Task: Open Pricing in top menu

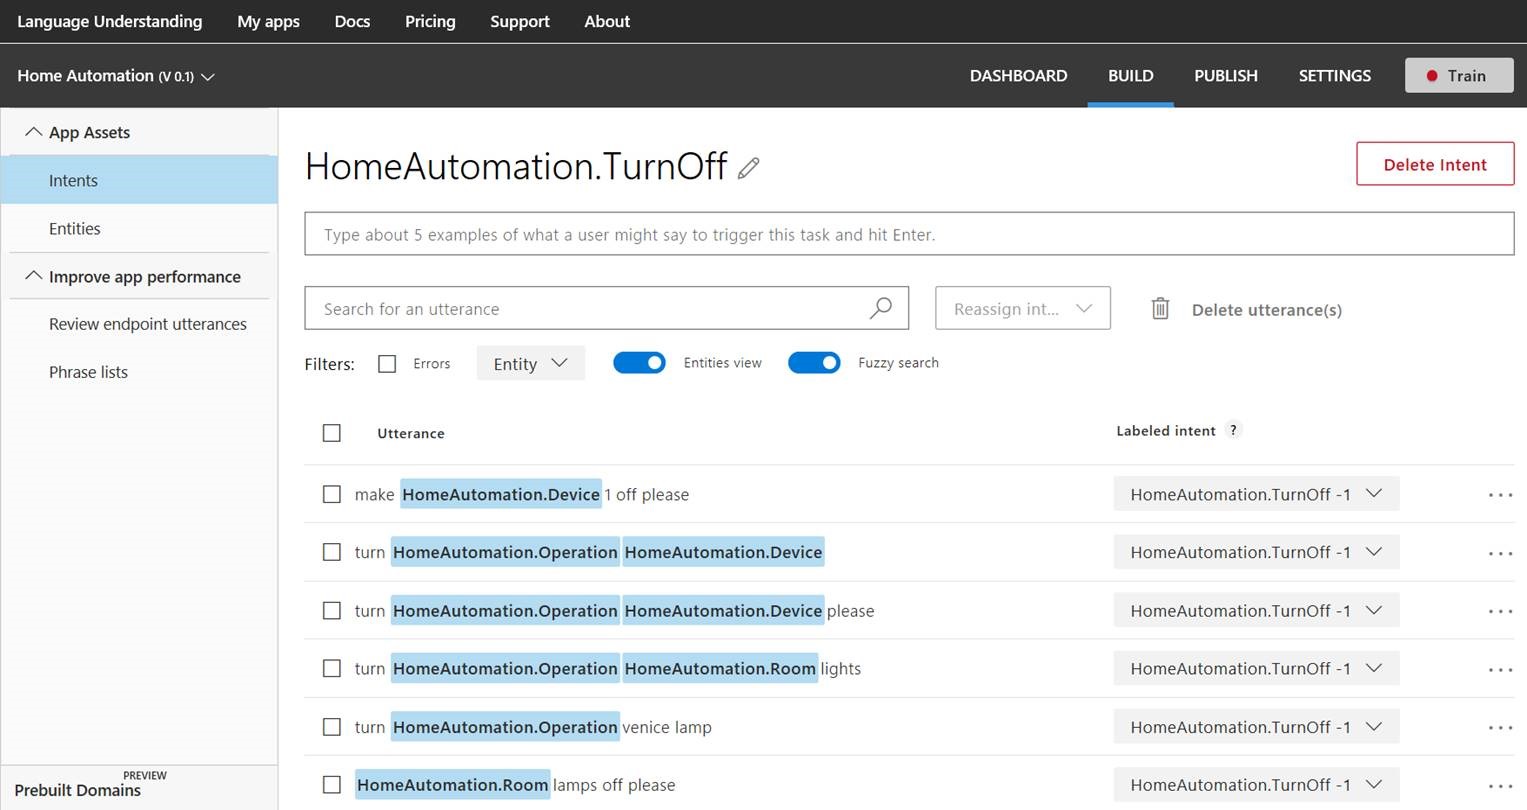Action: coord(430,21)
